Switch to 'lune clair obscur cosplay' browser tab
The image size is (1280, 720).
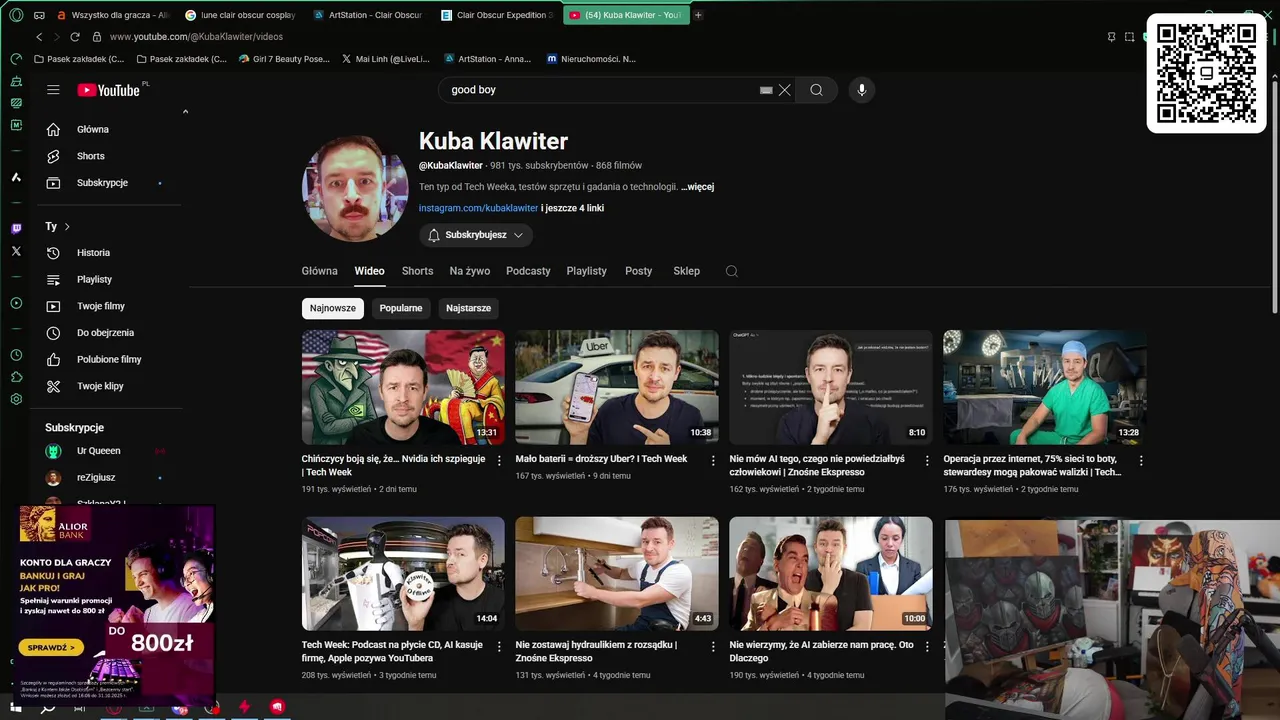pyautogui.click(x=240, y=15)
